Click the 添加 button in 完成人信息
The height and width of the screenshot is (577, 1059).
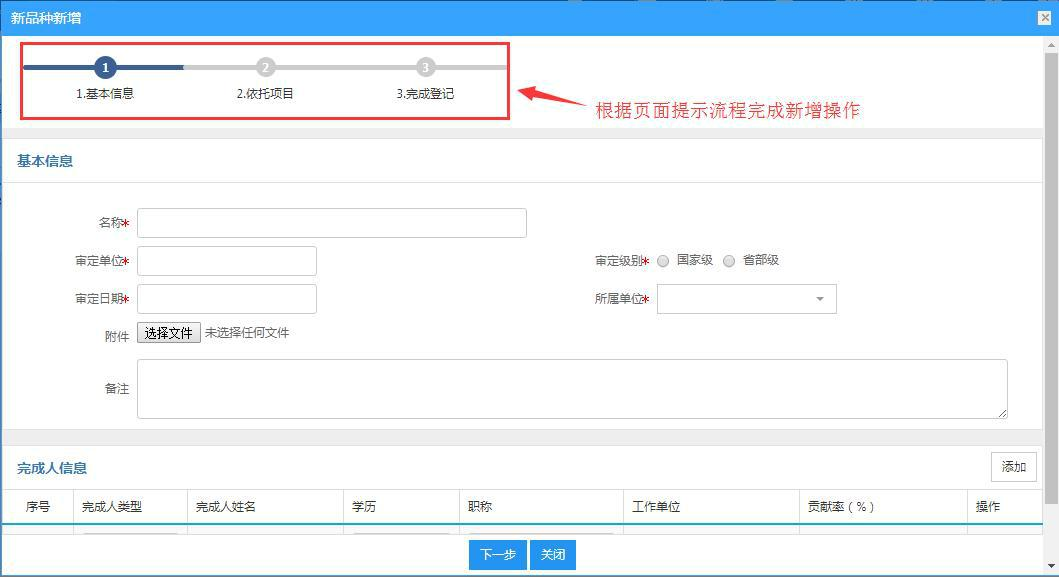(1013, 467)
